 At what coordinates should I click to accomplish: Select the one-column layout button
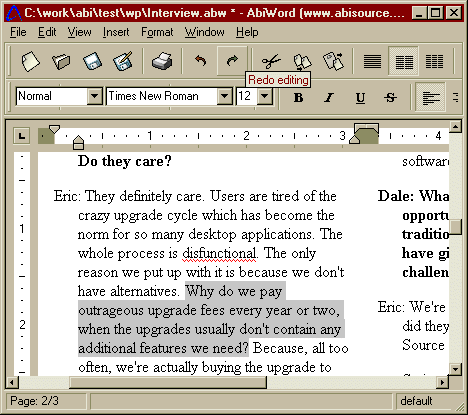372,61
